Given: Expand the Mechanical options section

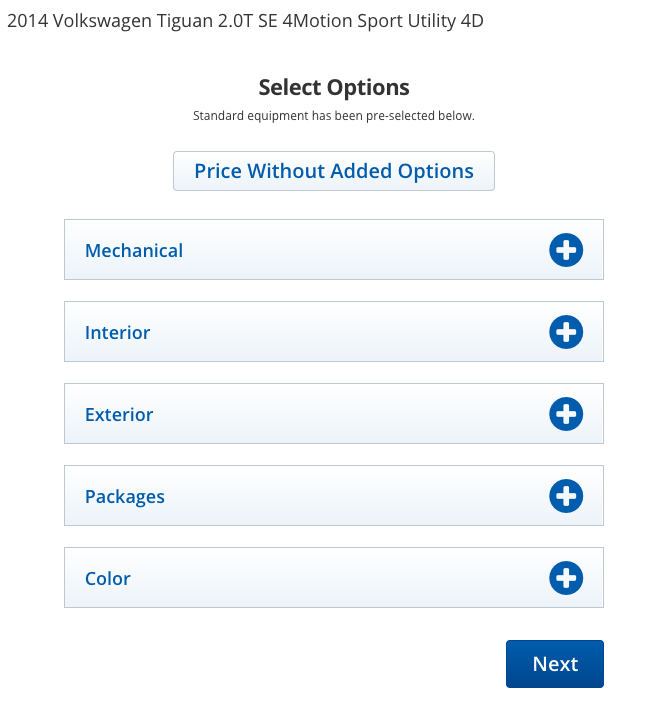Looking at the screenshot, I should (334, 249).
